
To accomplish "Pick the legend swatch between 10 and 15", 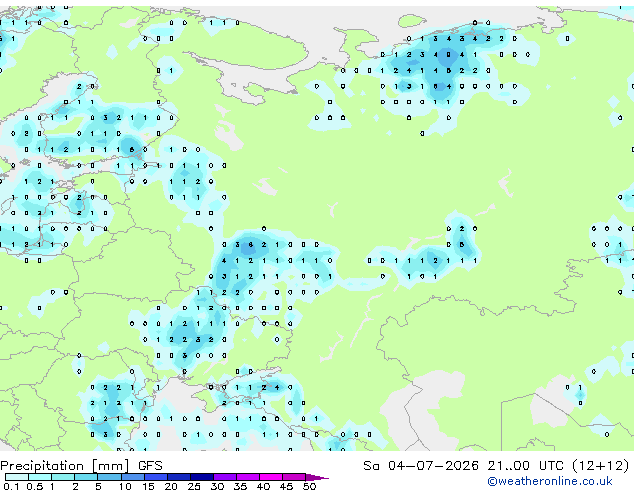I will coord(133,477).
